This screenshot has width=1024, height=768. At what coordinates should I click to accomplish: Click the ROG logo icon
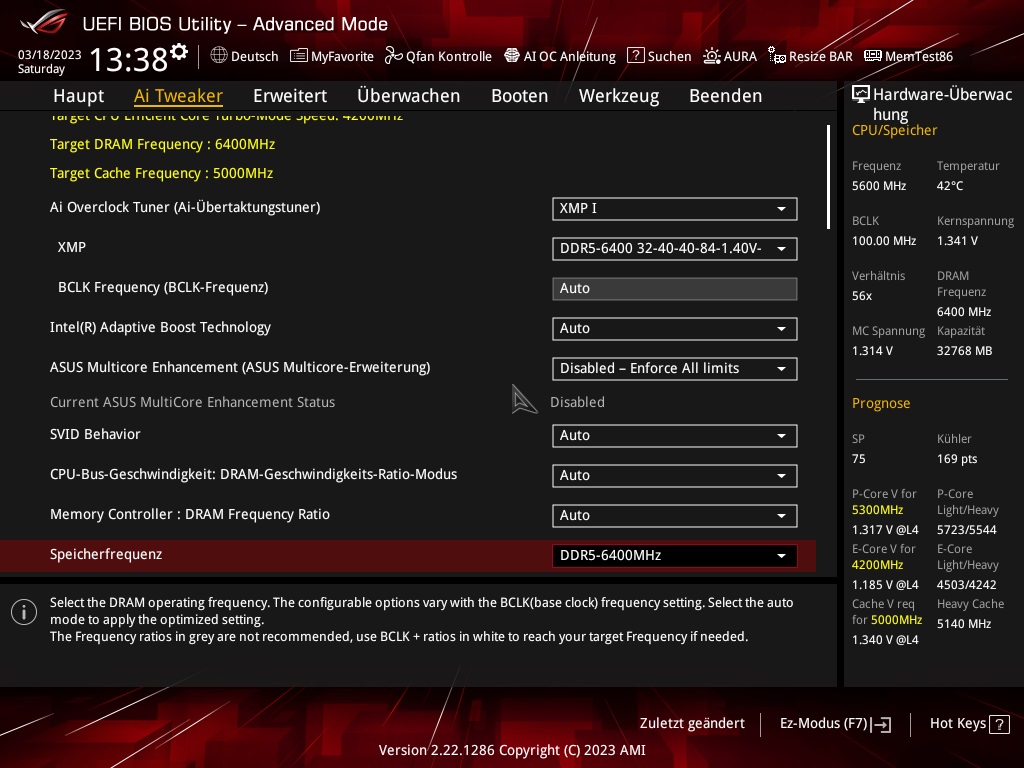[x=44, y=23]
